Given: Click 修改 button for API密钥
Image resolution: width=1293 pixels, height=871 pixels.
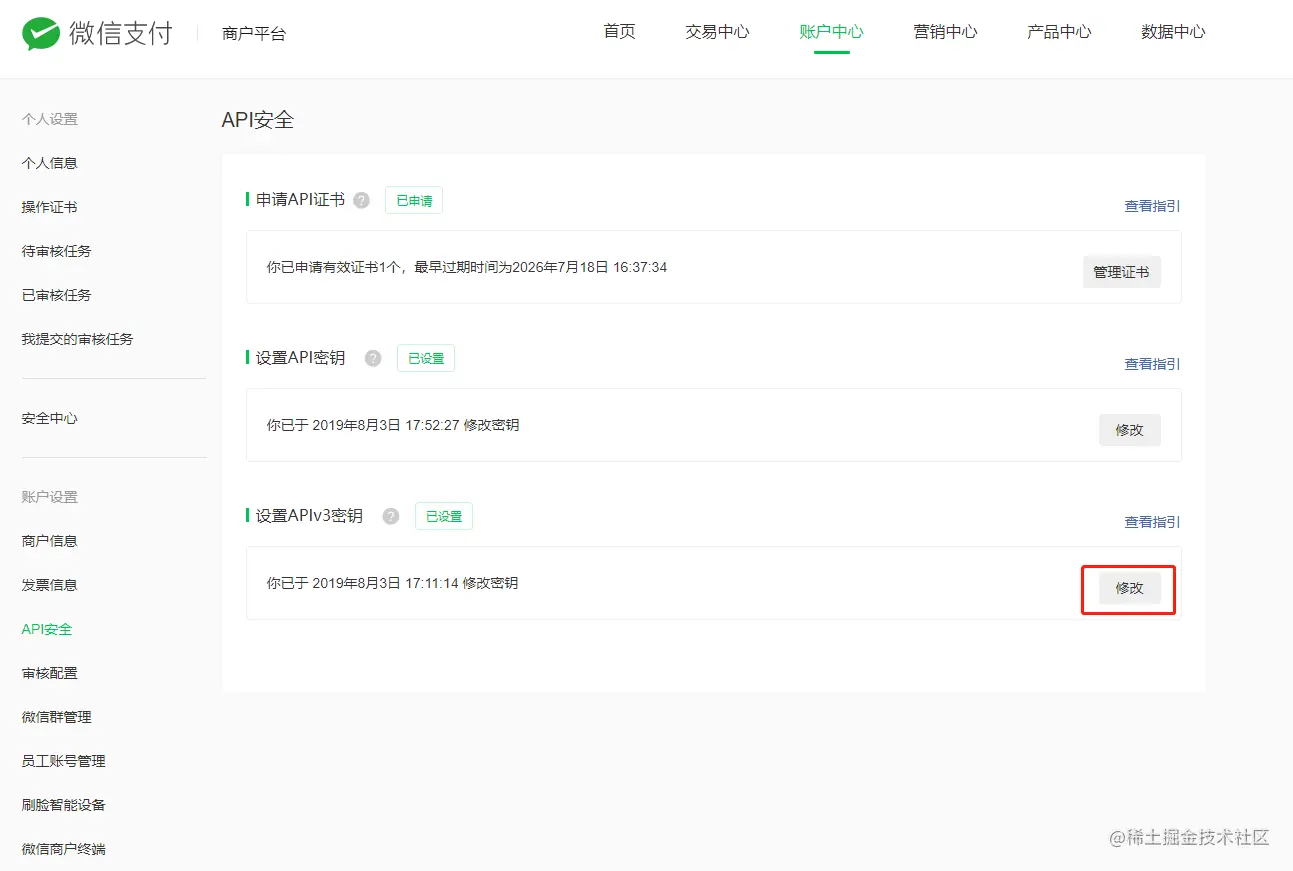Looking at the screenshot, I should coord(1130,430).
